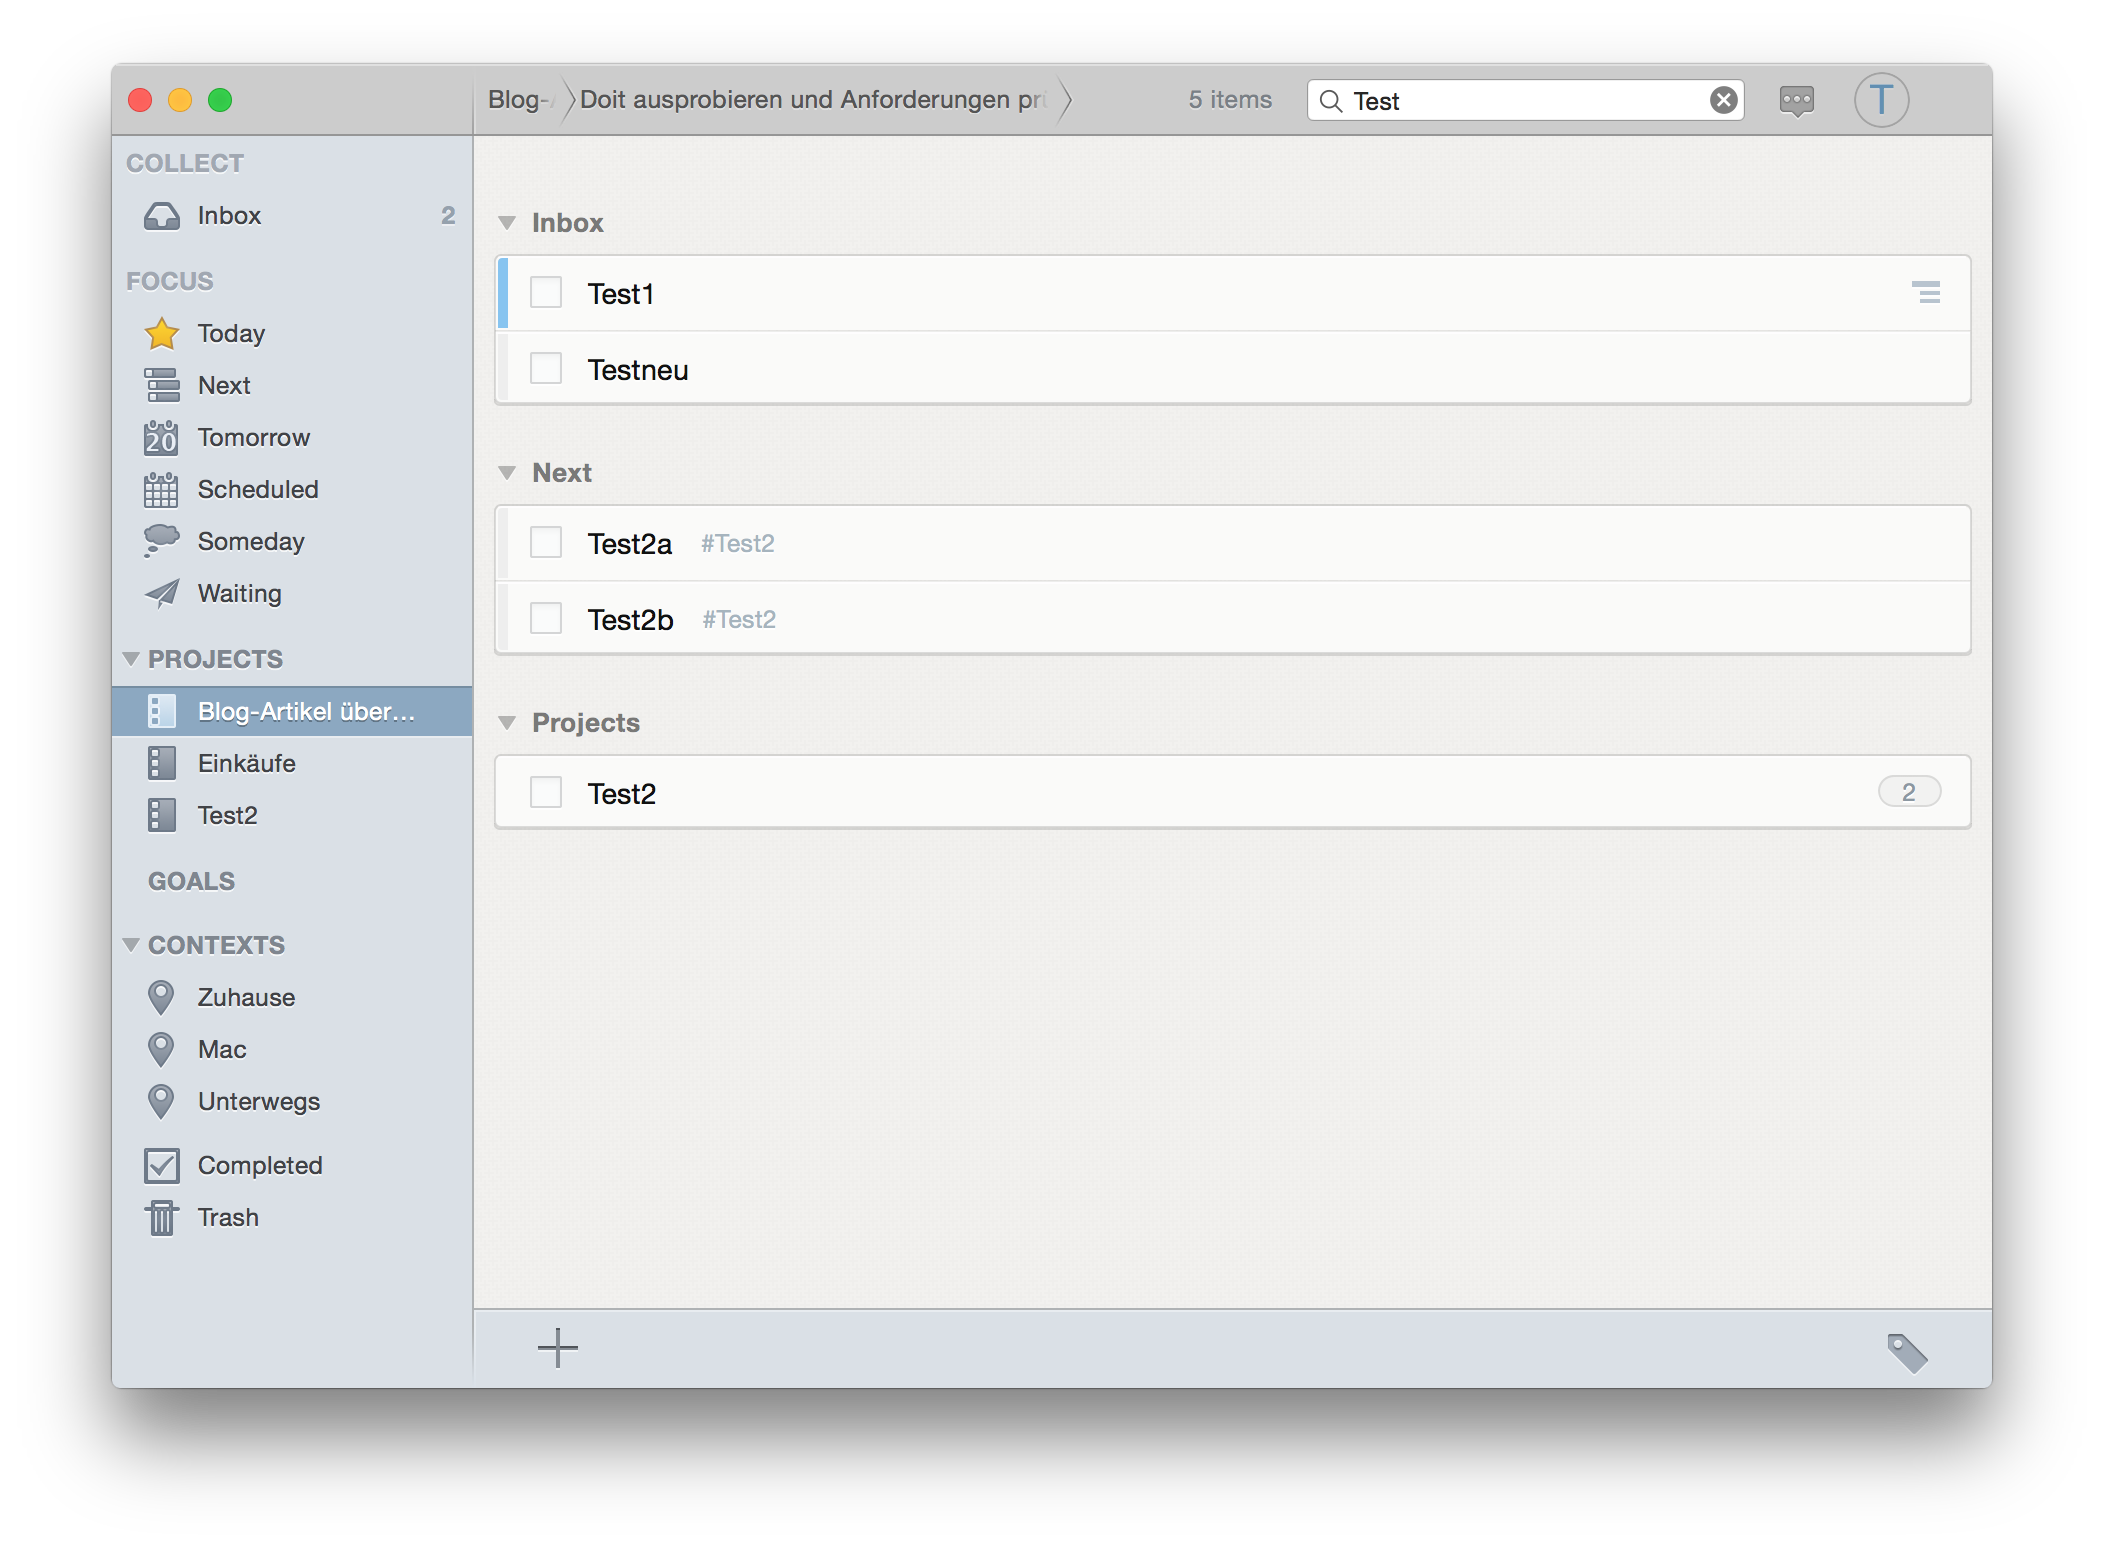Open the Test1 task details lines icon
Image resolution: width=2104 pixels, height=1548 pixels.
tap(1926, 292)
